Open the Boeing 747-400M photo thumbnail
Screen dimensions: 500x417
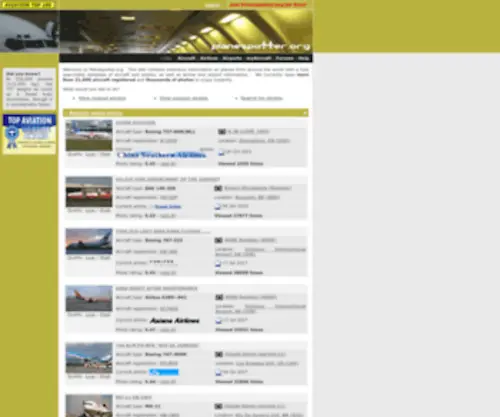pyautogui.click(x=89, y=358)
